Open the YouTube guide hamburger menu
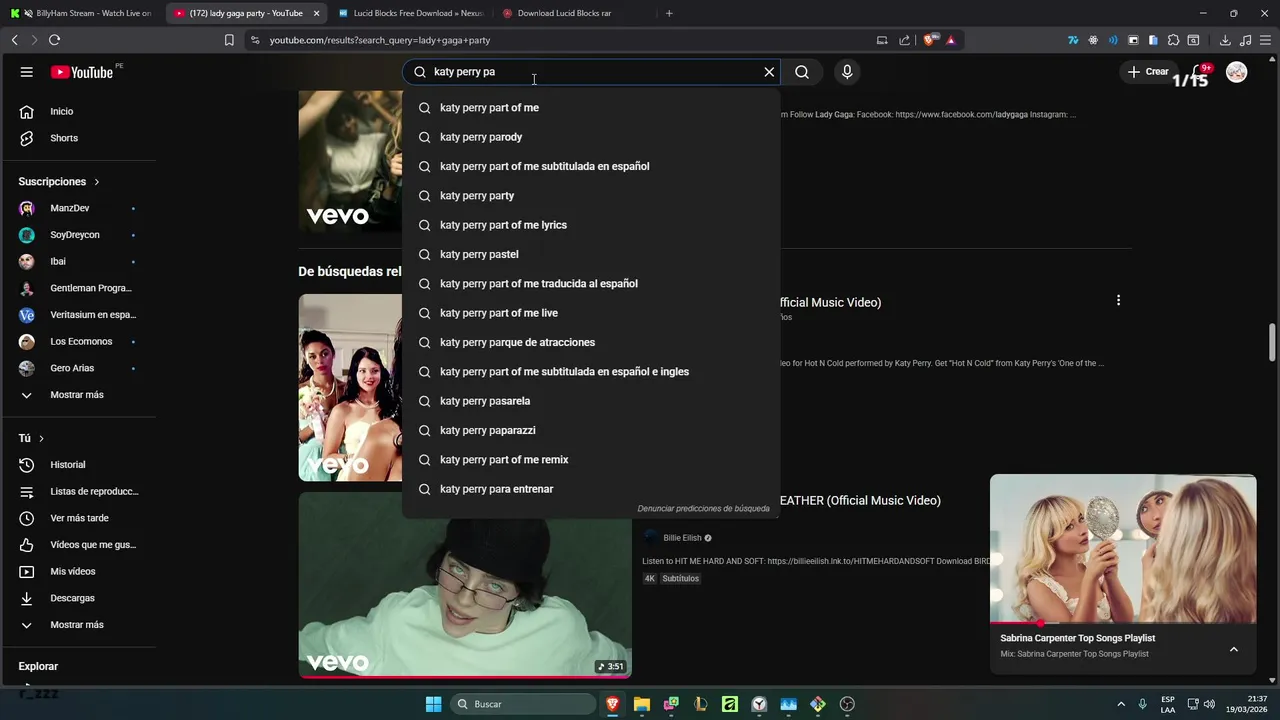The height and width of the screenshot is (720, 1280). click(x=27, y=72)
